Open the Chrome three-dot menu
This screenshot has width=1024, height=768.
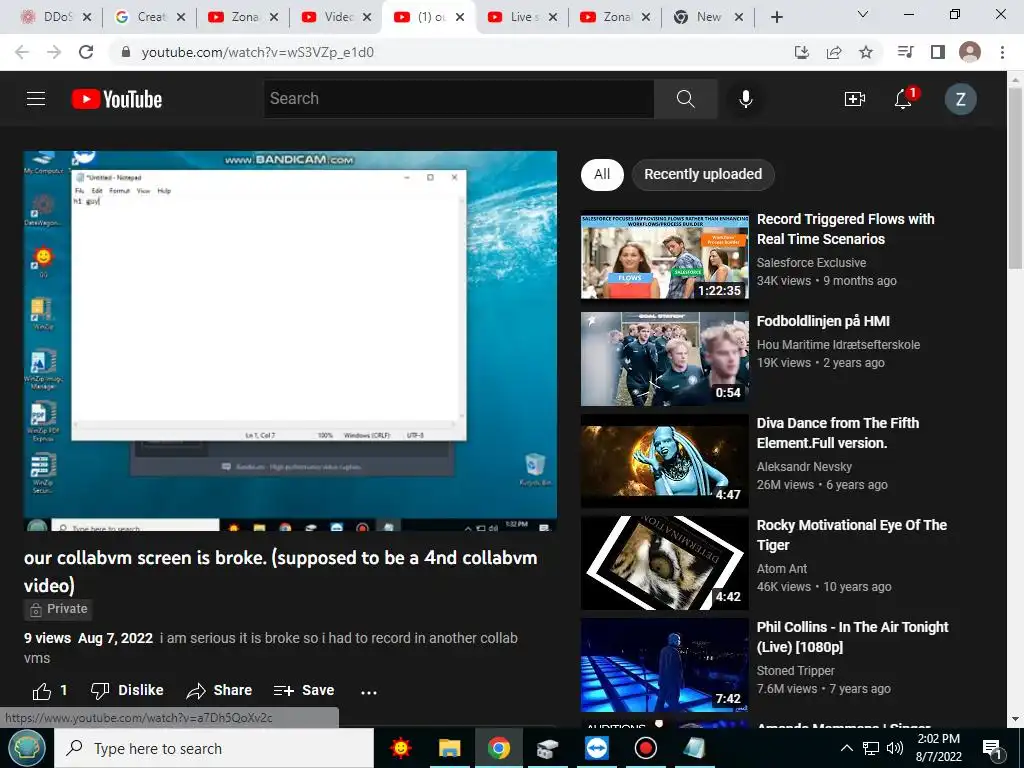(x=1002, y=52)
